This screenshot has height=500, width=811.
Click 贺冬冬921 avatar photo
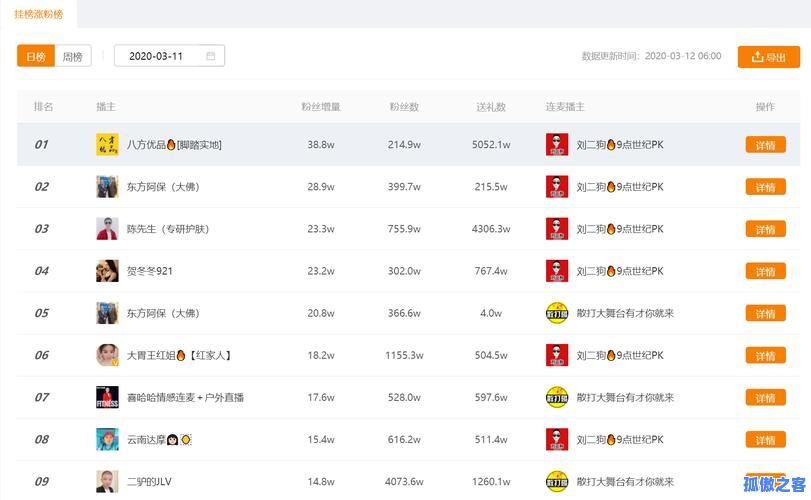coord(107,271)
